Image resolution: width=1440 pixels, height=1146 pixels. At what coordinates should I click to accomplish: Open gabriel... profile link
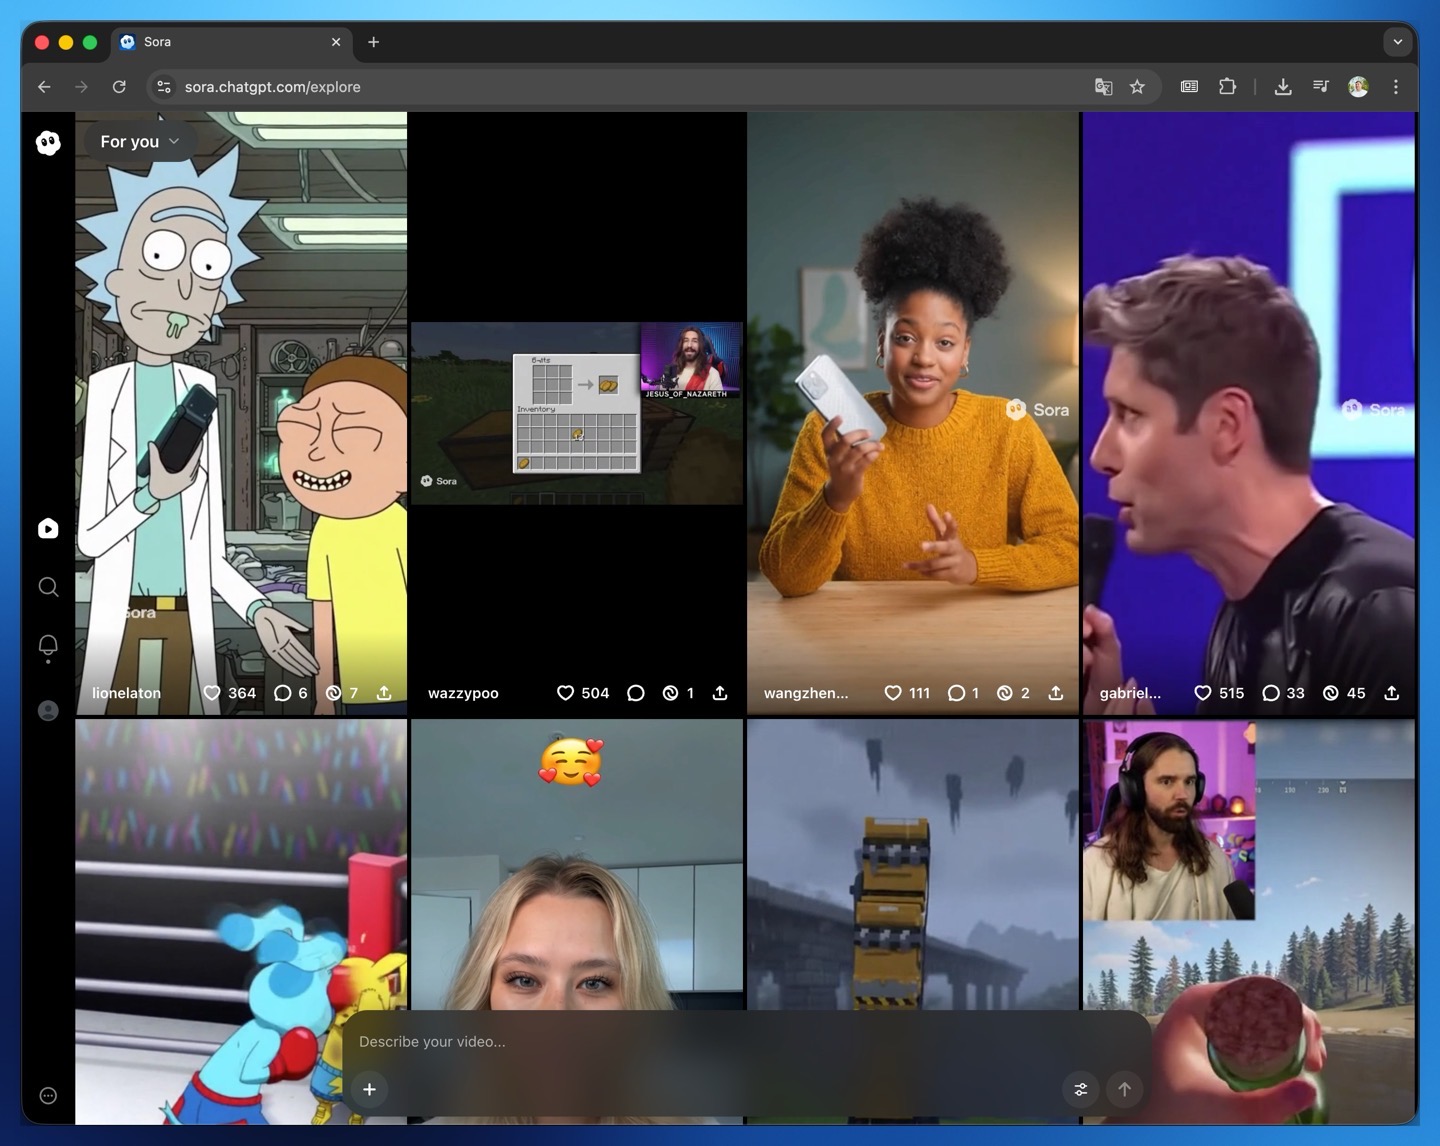click(x=1130, y=693)
